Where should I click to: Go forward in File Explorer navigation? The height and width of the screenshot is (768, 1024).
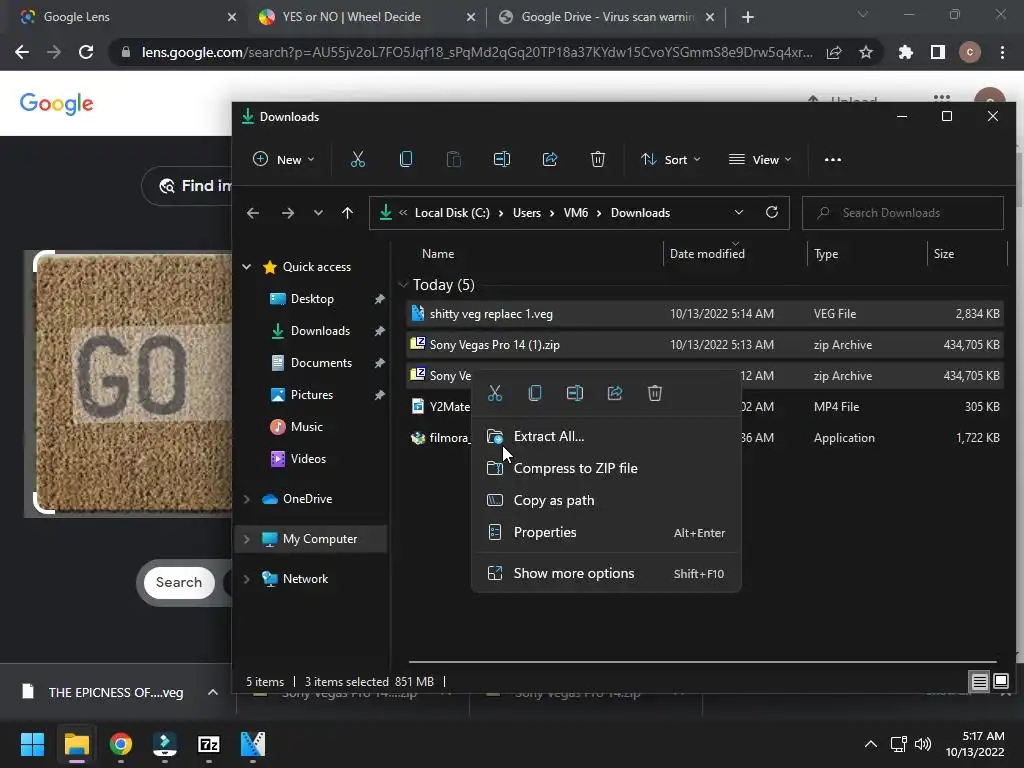287,213
